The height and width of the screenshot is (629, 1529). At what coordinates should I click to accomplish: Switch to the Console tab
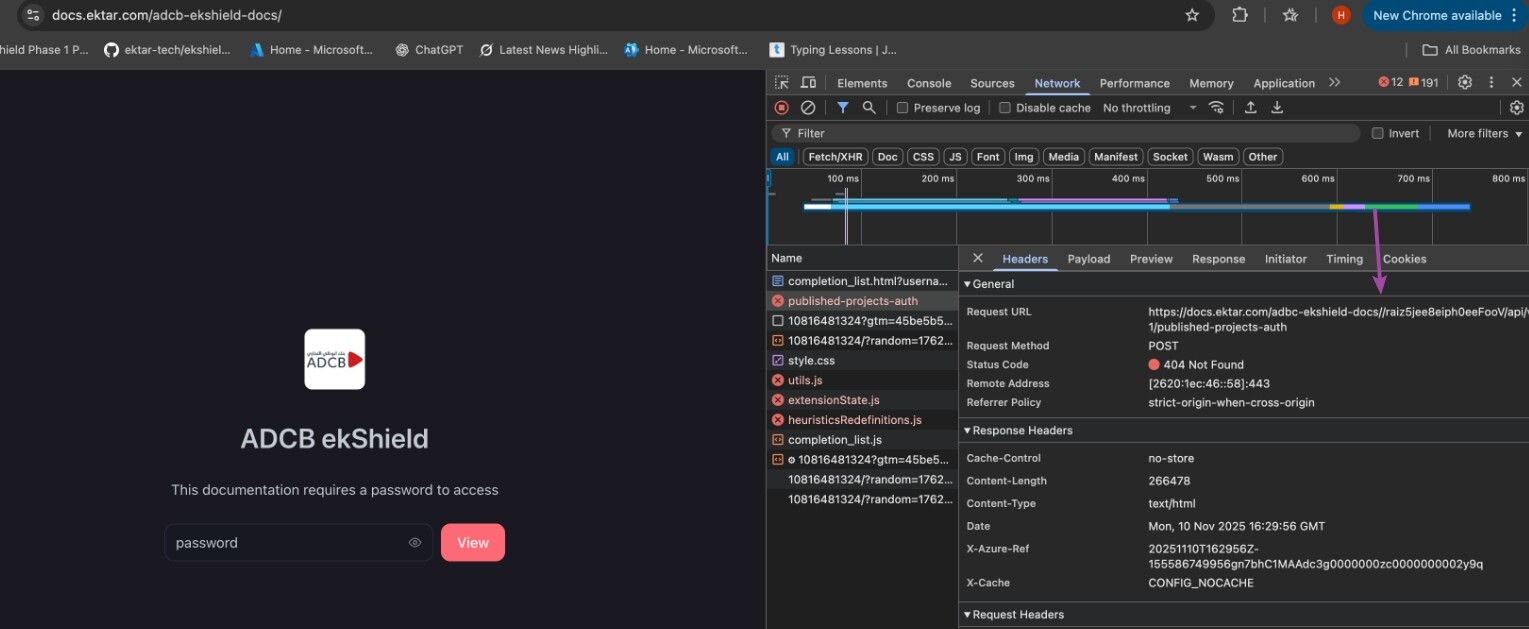tap(929, 83)
